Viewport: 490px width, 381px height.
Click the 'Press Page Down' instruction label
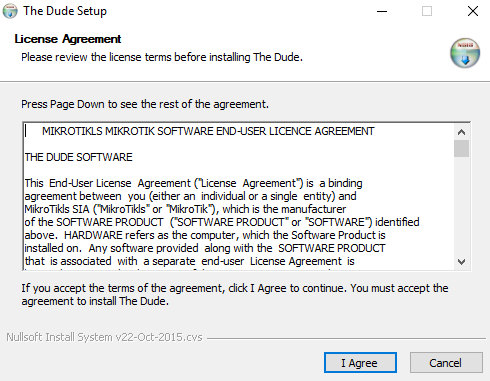point(145,104)
